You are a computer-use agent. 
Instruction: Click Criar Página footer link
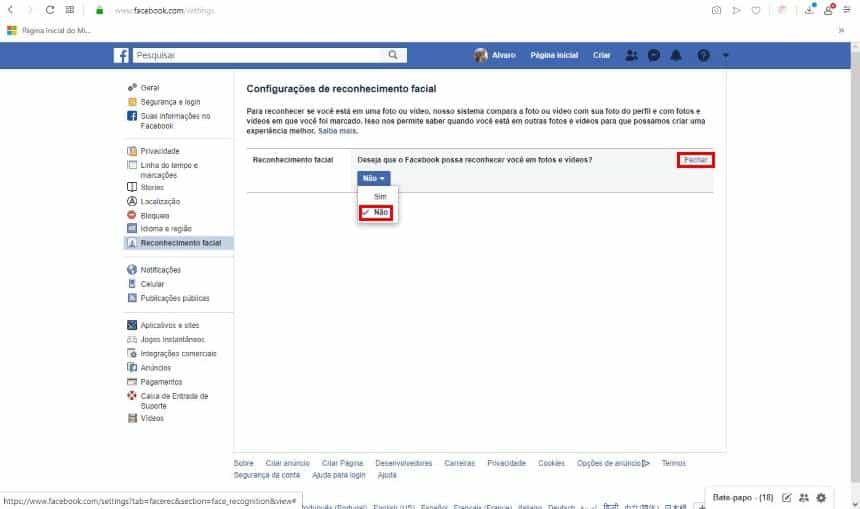tap(342, 463)
